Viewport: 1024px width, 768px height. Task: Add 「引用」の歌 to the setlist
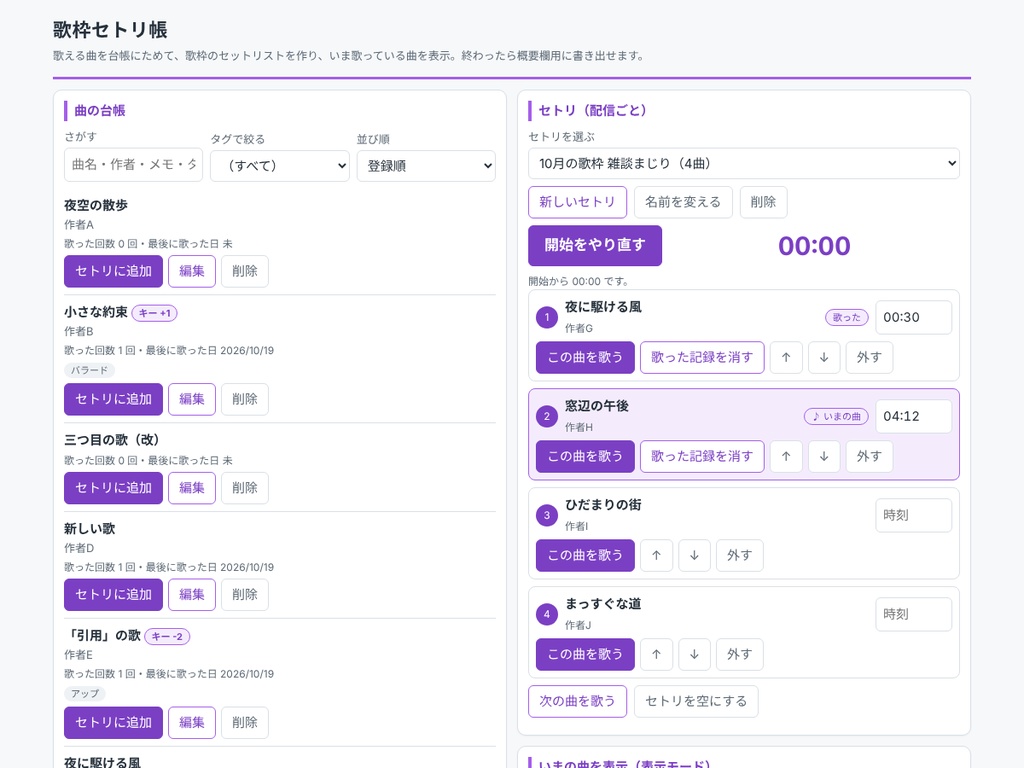click(x=113, y=722)
